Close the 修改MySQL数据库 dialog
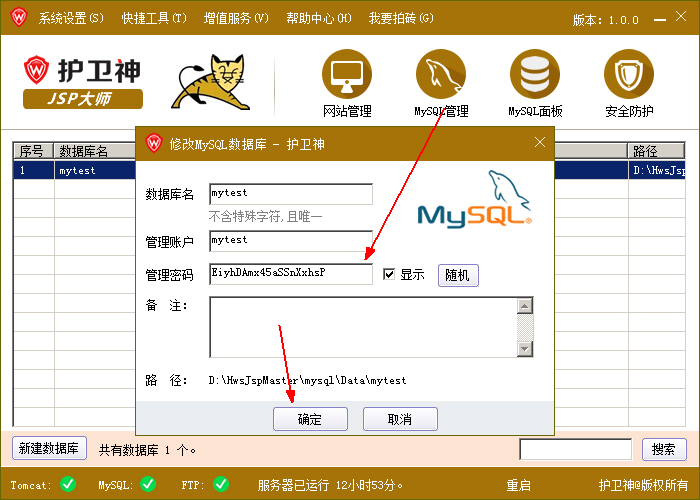The height and width of the screenshot is (500, 700). [x=540, y=142]
